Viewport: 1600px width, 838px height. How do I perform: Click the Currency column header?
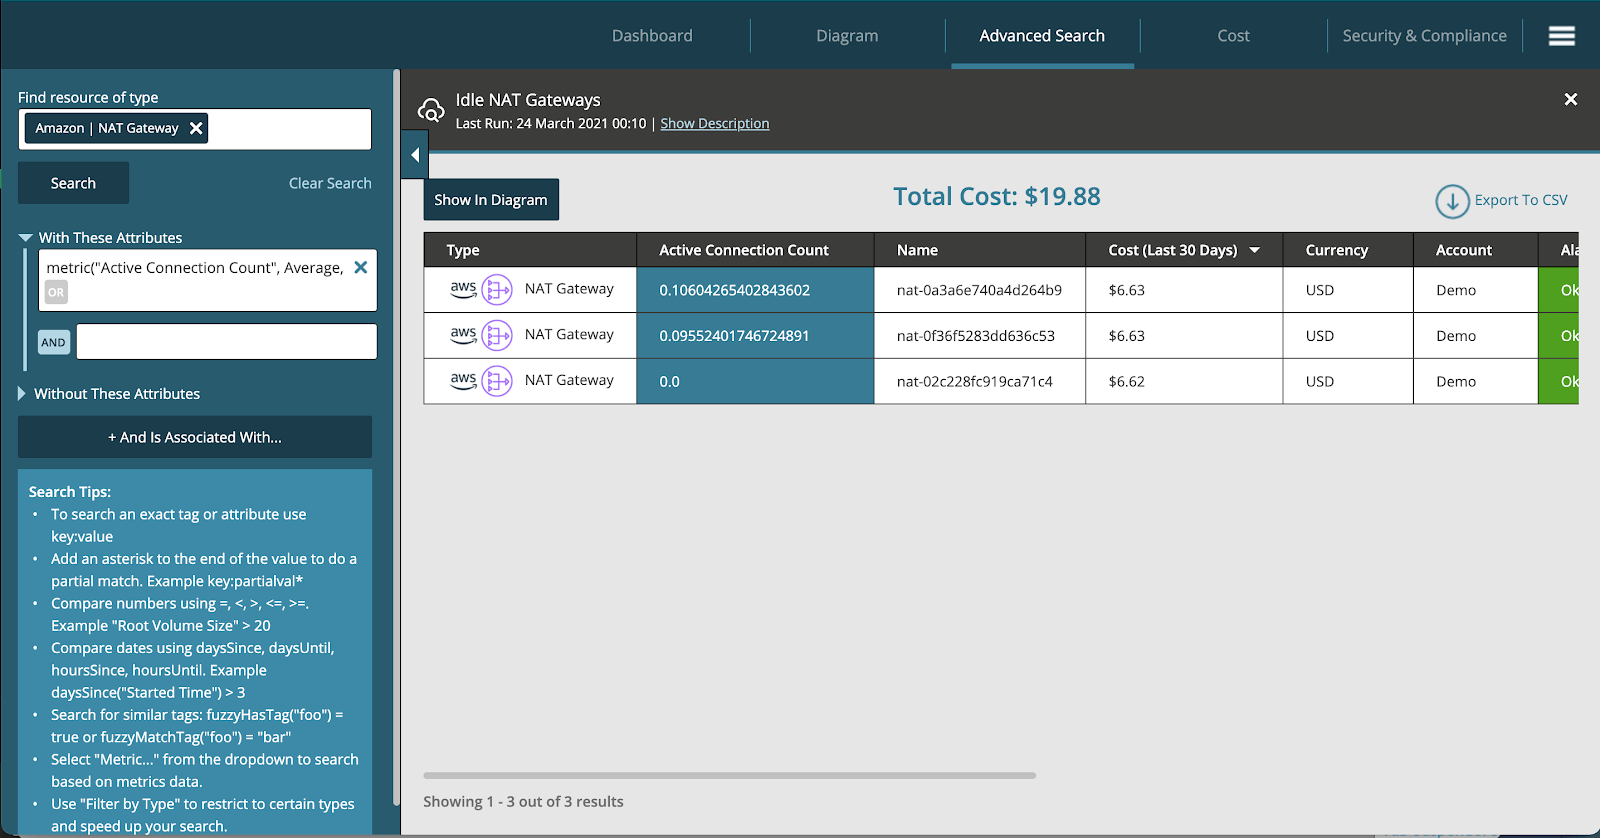click(1348, 250)
